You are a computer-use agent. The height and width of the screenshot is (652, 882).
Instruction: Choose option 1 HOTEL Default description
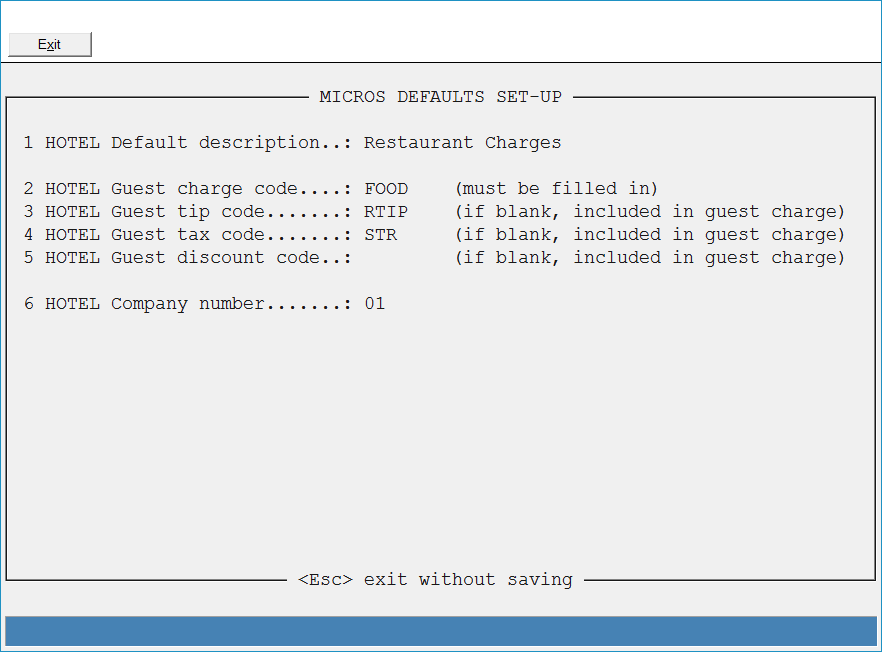click(x=187, y=143)
